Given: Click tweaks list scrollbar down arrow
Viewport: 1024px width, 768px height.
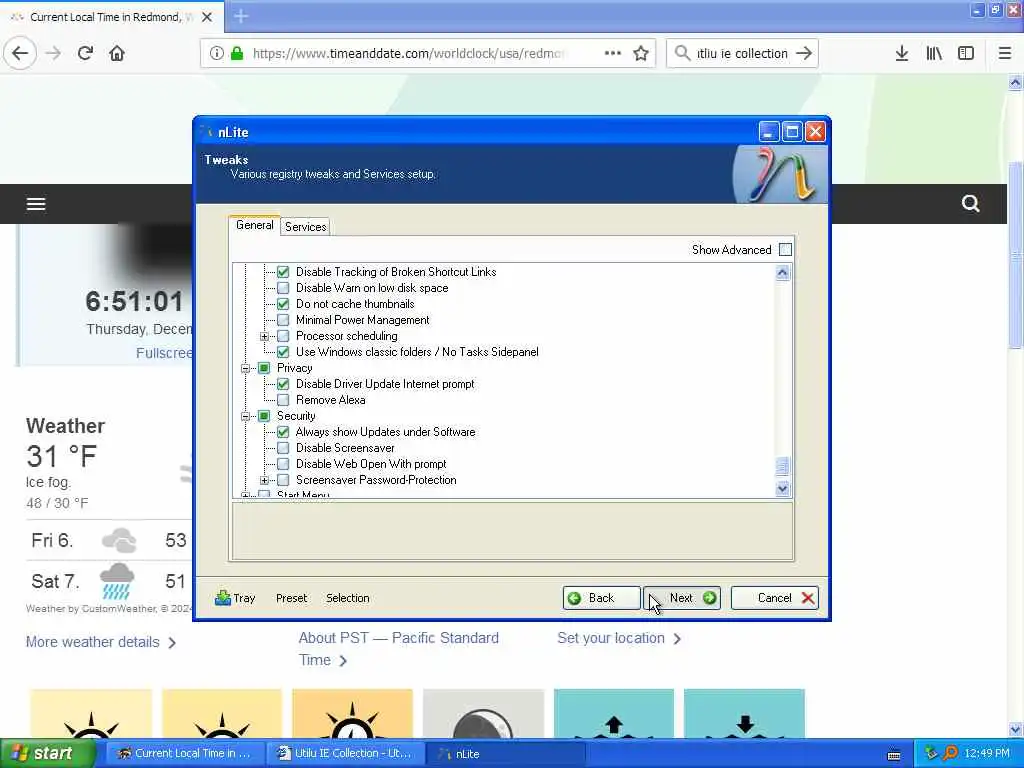Looking at the screenshot, I should (782, 488).
